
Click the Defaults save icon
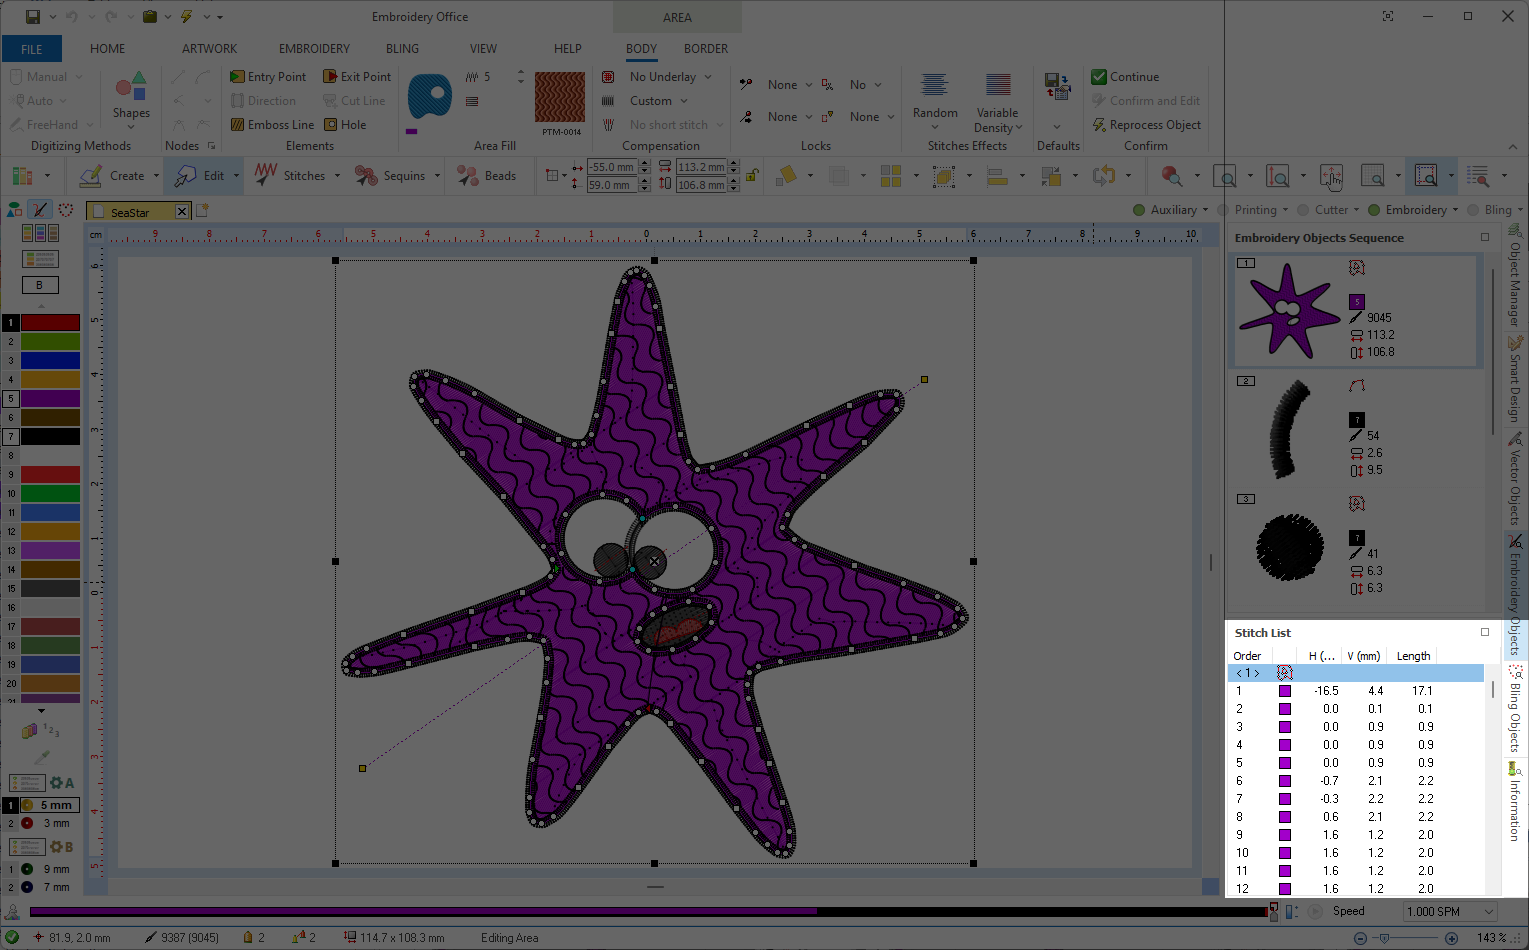pos(1057,86)
